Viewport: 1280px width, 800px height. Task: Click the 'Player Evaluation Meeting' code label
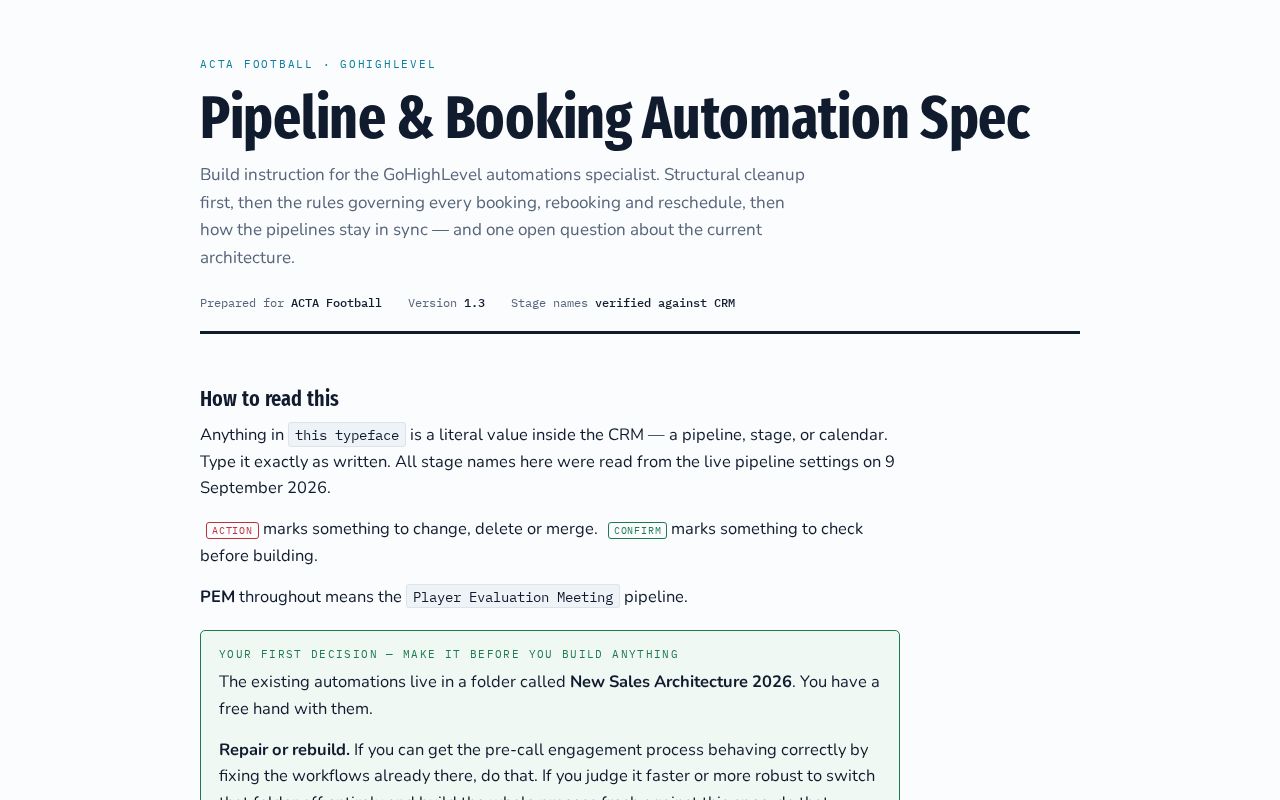click(x=513, y=597)
